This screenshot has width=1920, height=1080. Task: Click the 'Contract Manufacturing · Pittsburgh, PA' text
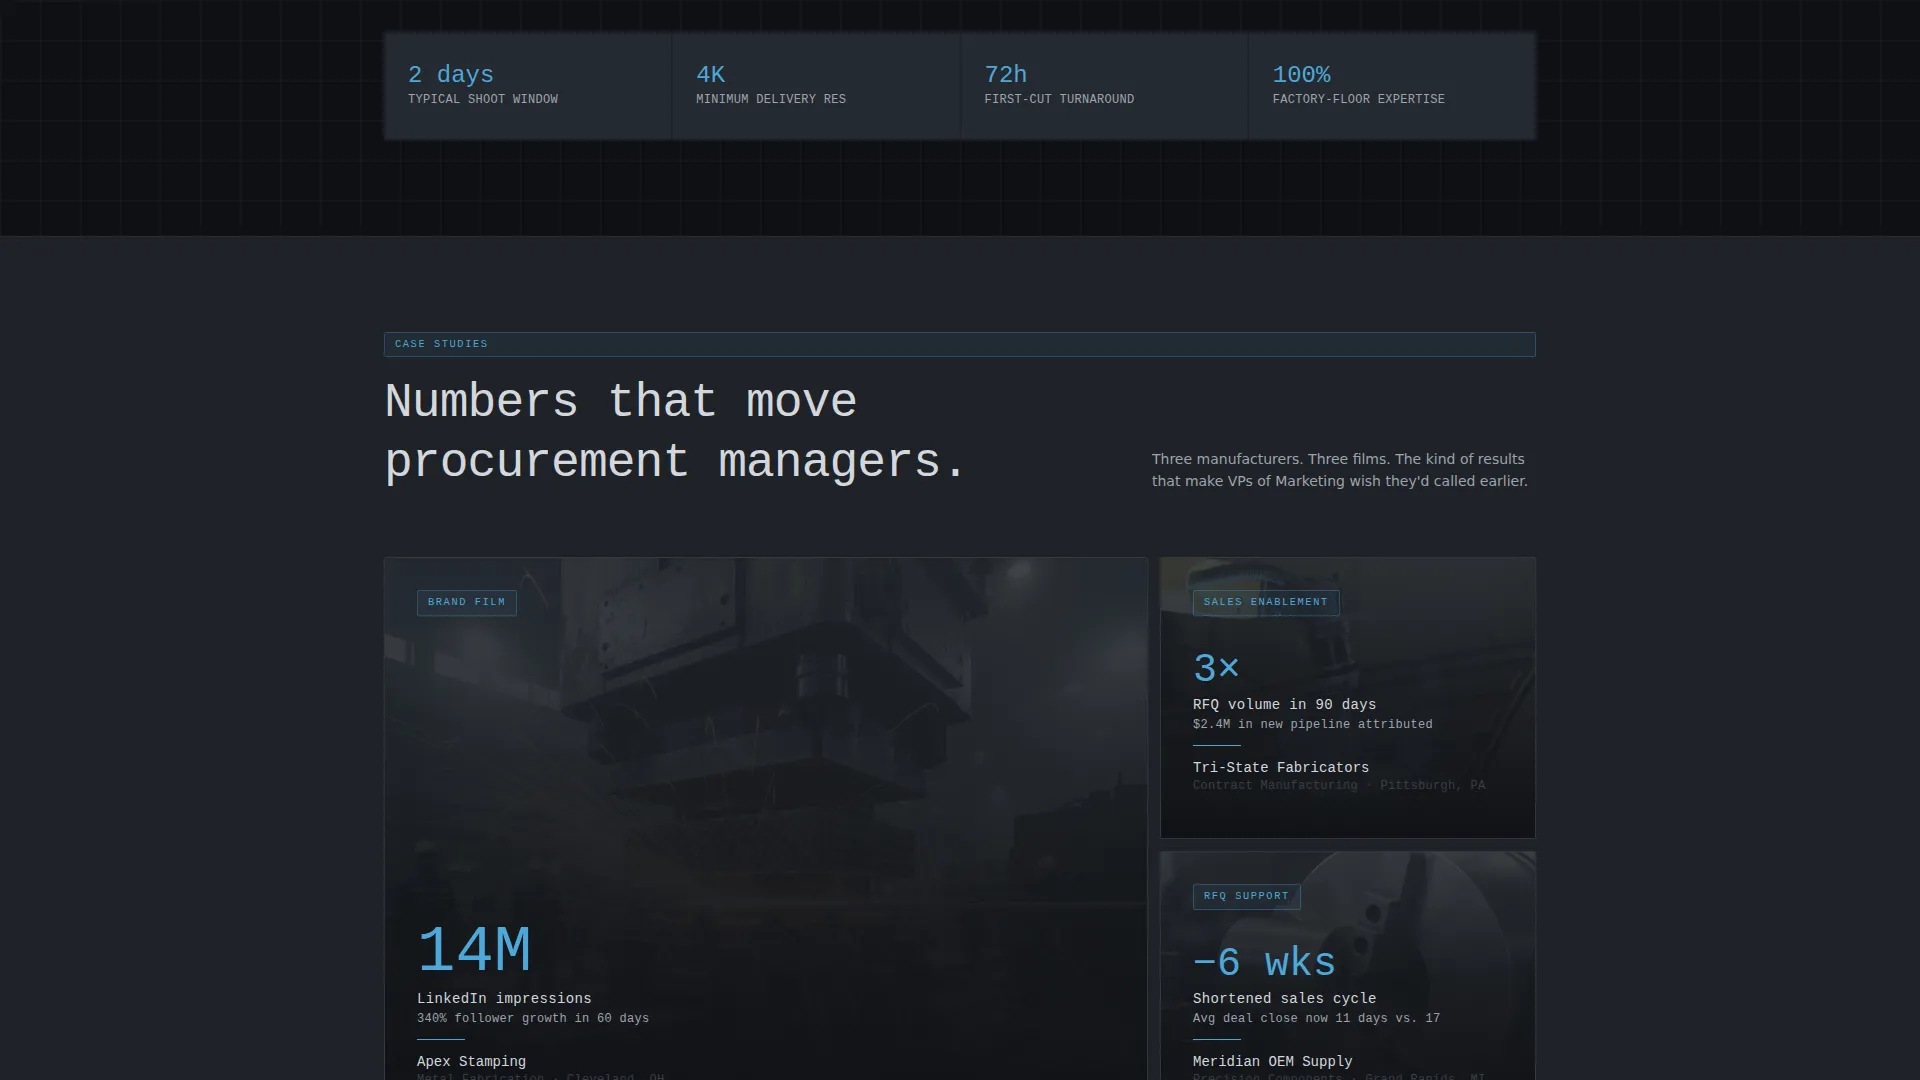pyautogui.click(x=1339, y=785)
